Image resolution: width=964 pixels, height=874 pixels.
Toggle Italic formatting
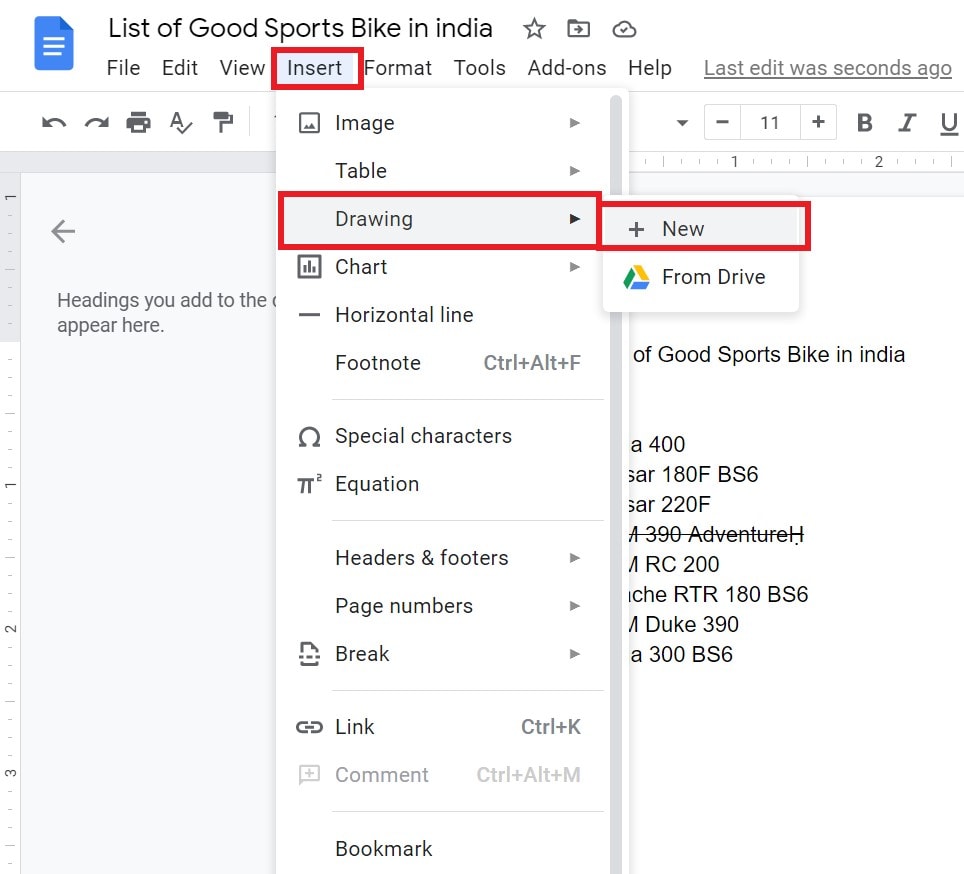point(907,121)
